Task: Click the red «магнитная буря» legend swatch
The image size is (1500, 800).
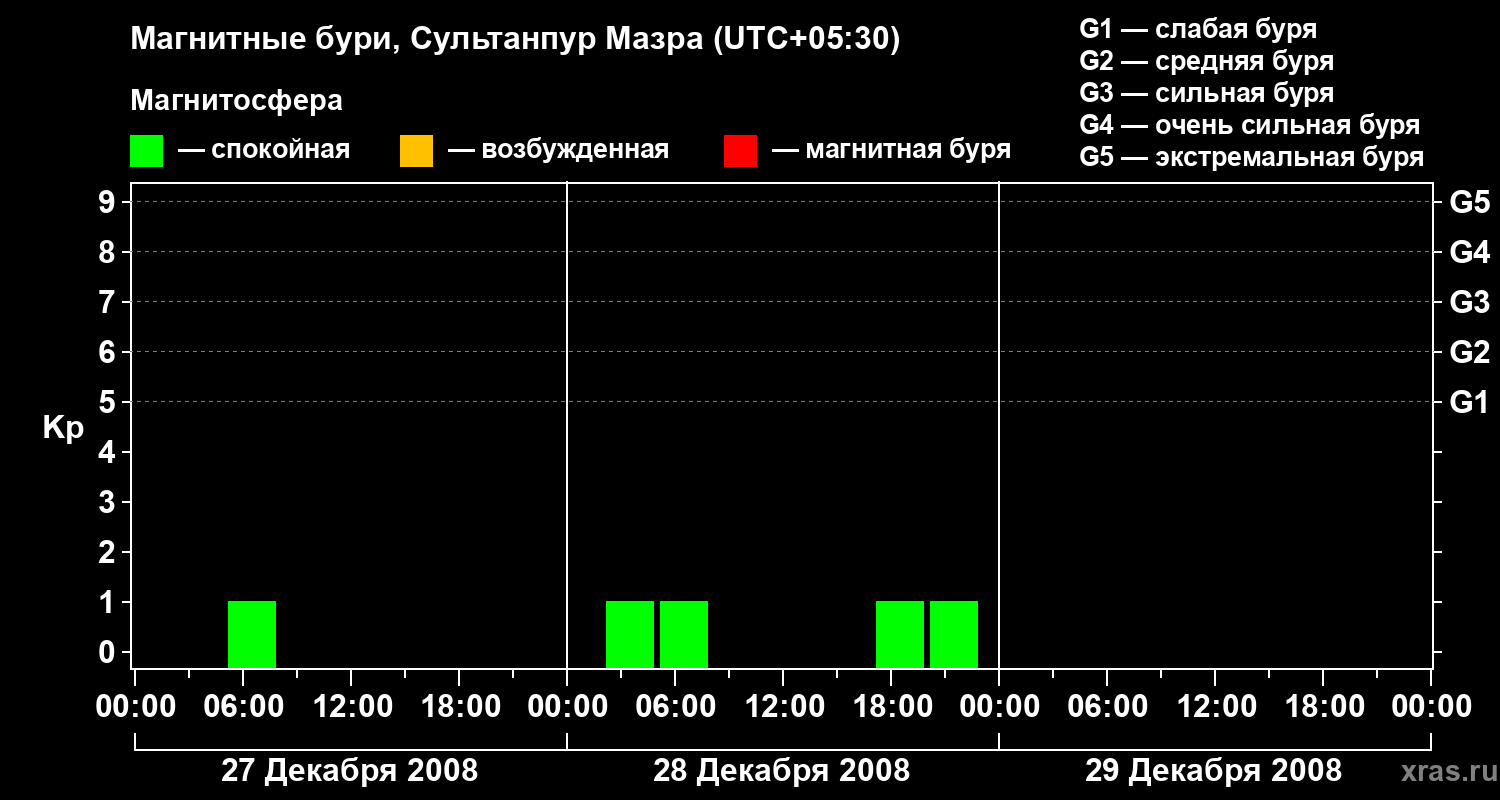Action: point(740,151)
